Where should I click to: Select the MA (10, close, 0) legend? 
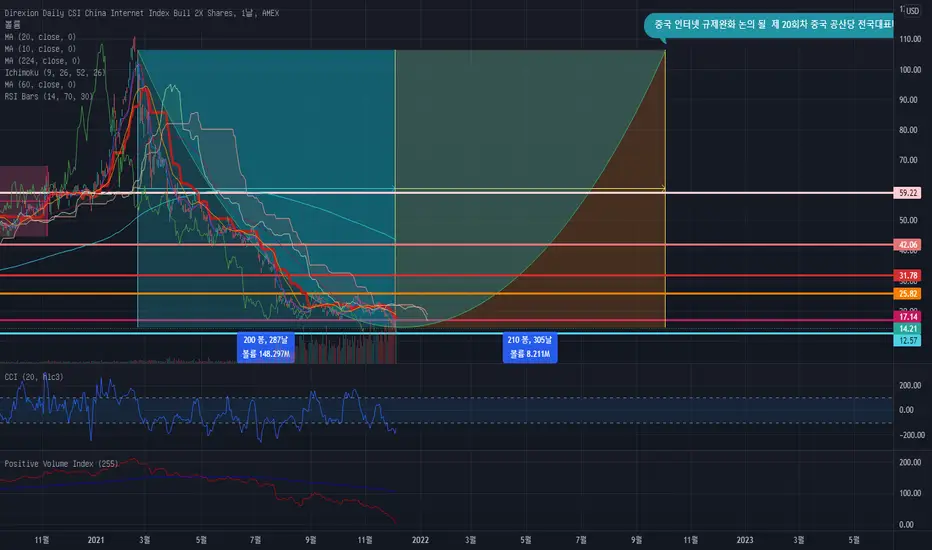[40, 49]
